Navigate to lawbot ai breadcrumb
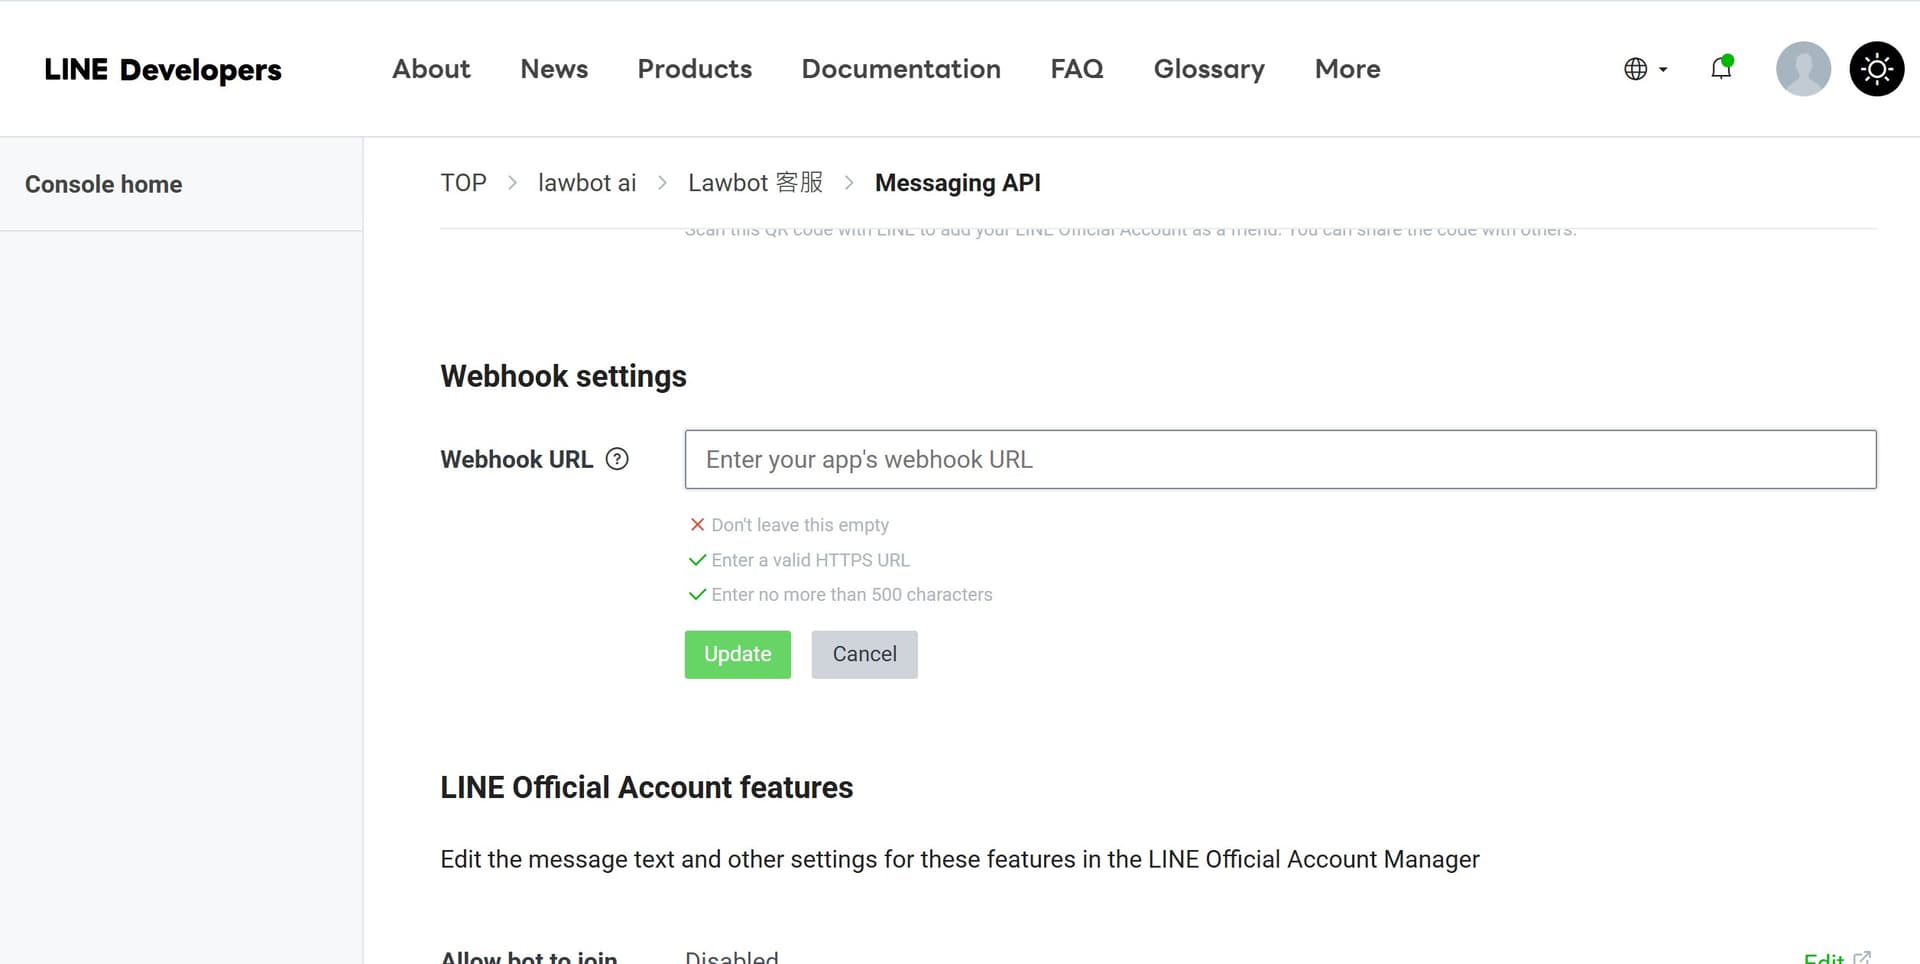 (587, 183)
